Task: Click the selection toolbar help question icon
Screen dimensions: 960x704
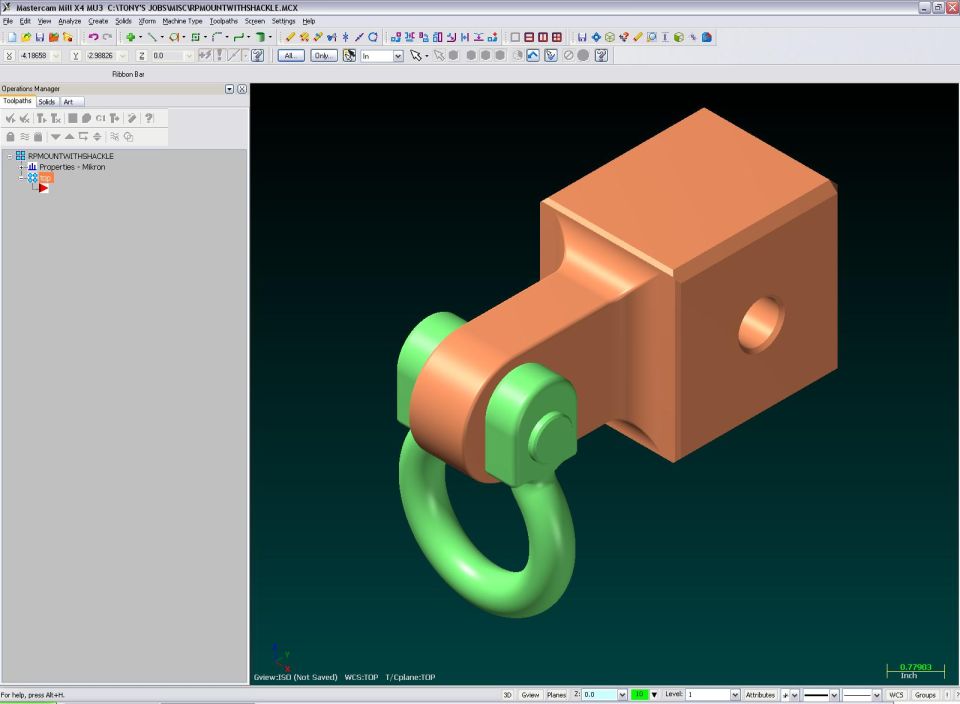Action: (x=601, y=56)
